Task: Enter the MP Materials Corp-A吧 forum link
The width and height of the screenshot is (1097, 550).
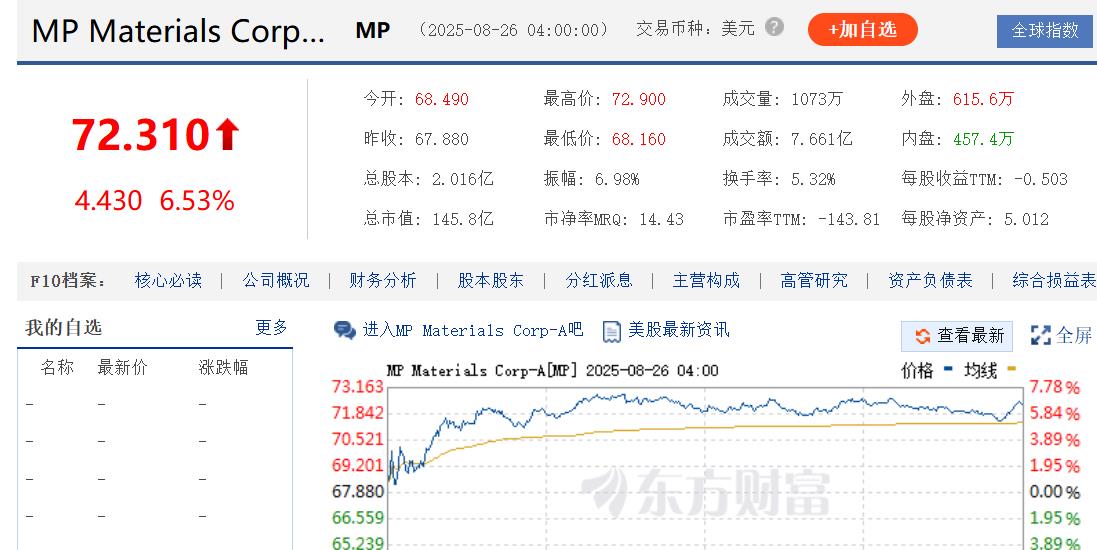Action: coord(472,330)
